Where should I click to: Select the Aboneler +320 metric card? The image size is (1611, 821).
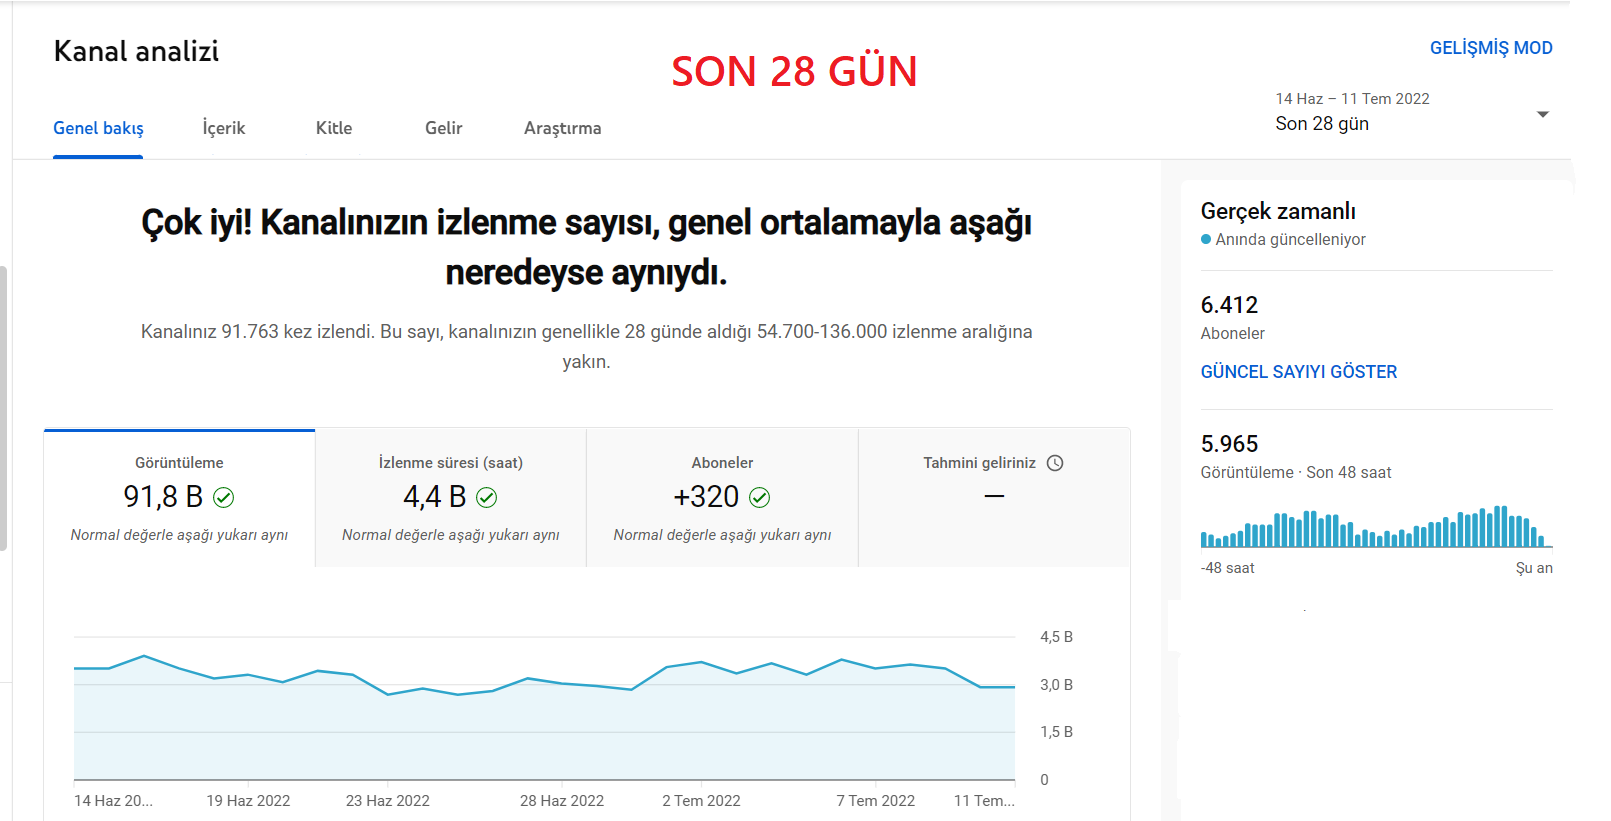tap(722, 498)
